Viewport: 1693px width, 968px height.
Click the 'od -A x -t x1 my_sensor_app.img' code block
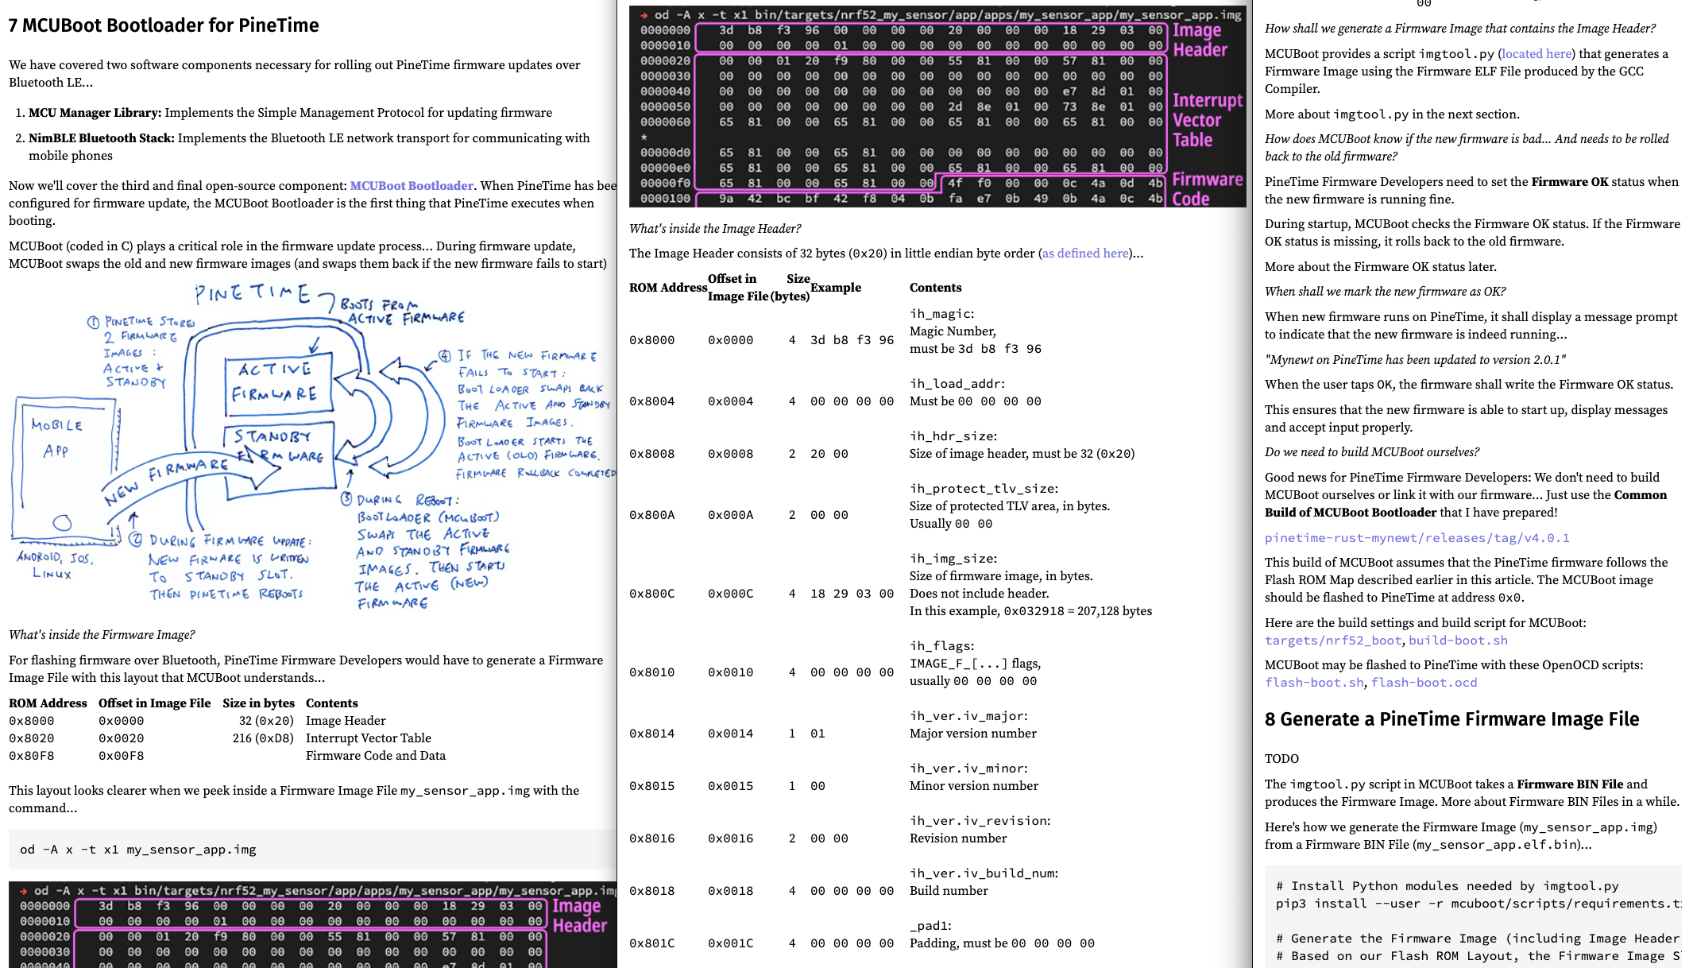(x=138, y=850)
